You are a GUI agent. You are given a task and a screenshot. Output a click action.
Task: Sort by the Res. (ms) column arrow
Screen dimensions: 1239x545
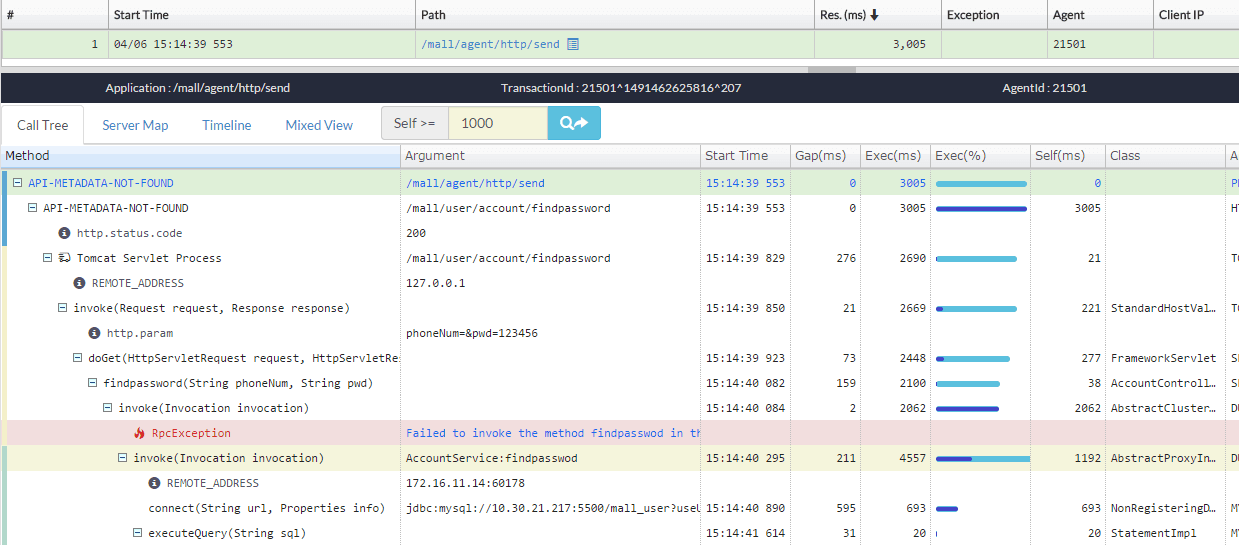[x=875, y=15]
